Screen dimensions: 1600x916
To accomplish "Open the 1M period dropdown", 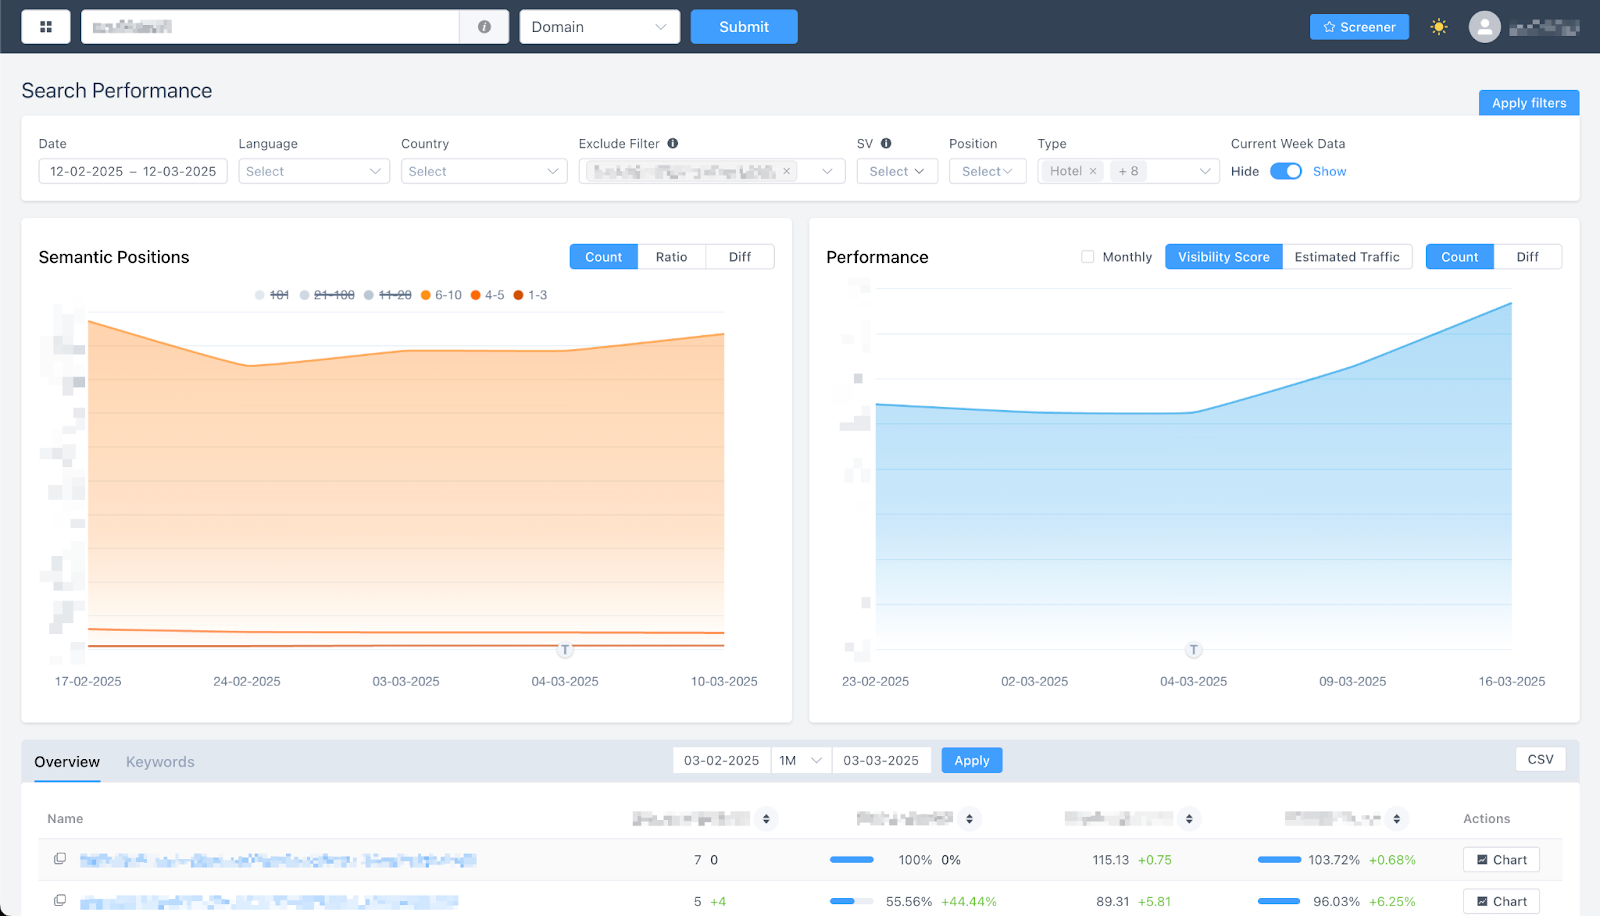I will (801, 761).
